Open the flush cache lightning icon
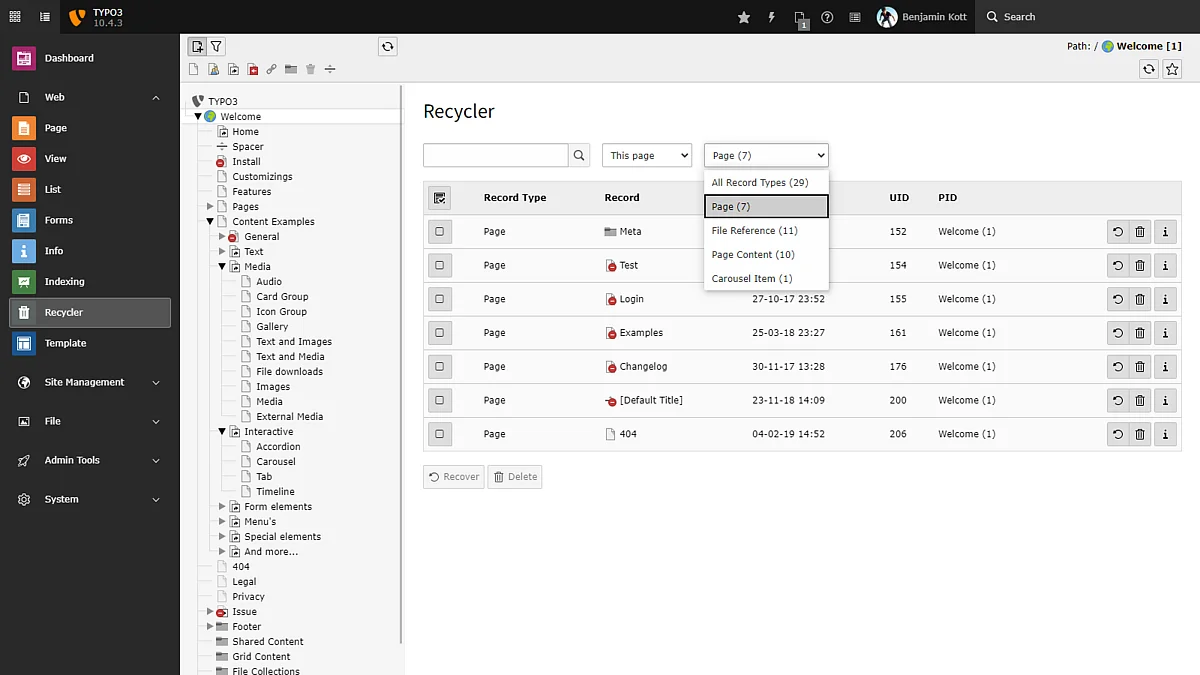Image resolution: width=1200 pixels, height=675 pixels. click(771, 17)
